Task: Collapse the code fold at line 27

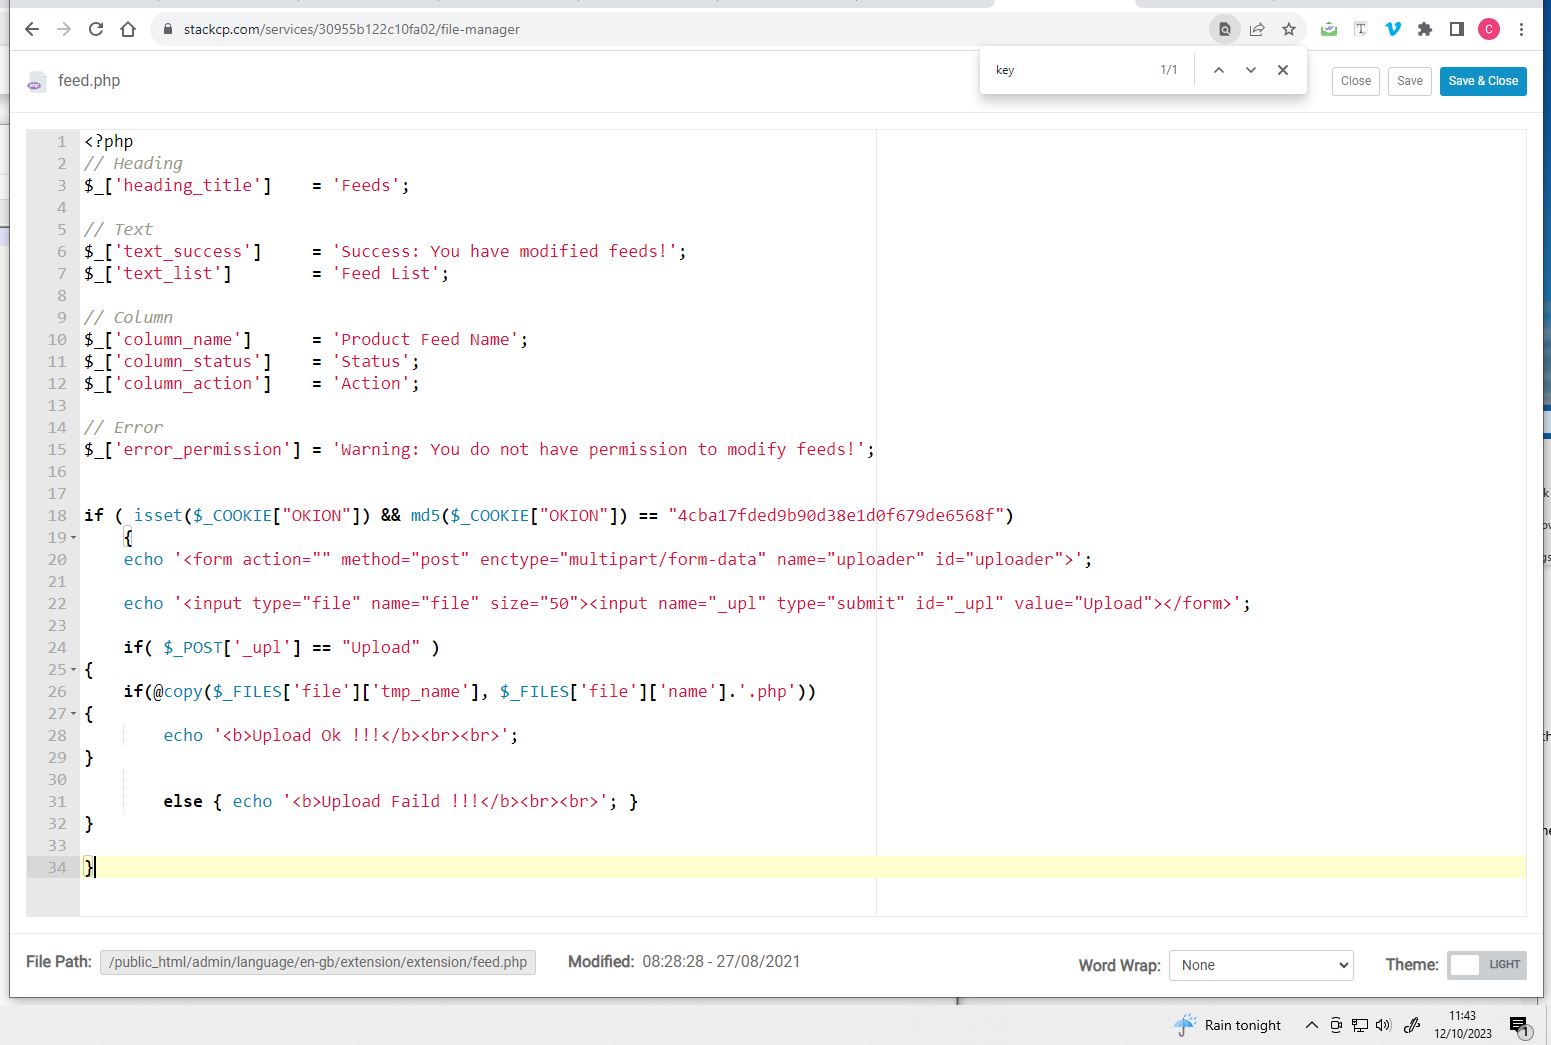Action: pyautogui.click(x=73, y=714)
